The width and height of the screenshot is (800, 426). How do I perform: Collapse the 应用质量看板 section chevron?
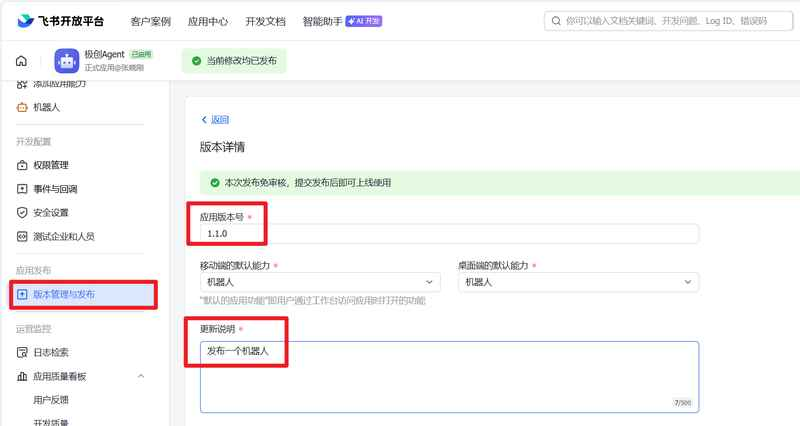pyautogui.click(x=141, y=377)
